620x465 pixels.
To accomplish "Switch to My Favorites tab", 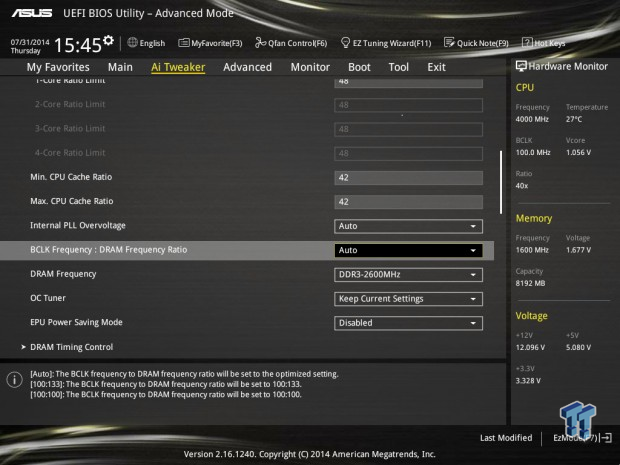I will click(x=58, y=67).
